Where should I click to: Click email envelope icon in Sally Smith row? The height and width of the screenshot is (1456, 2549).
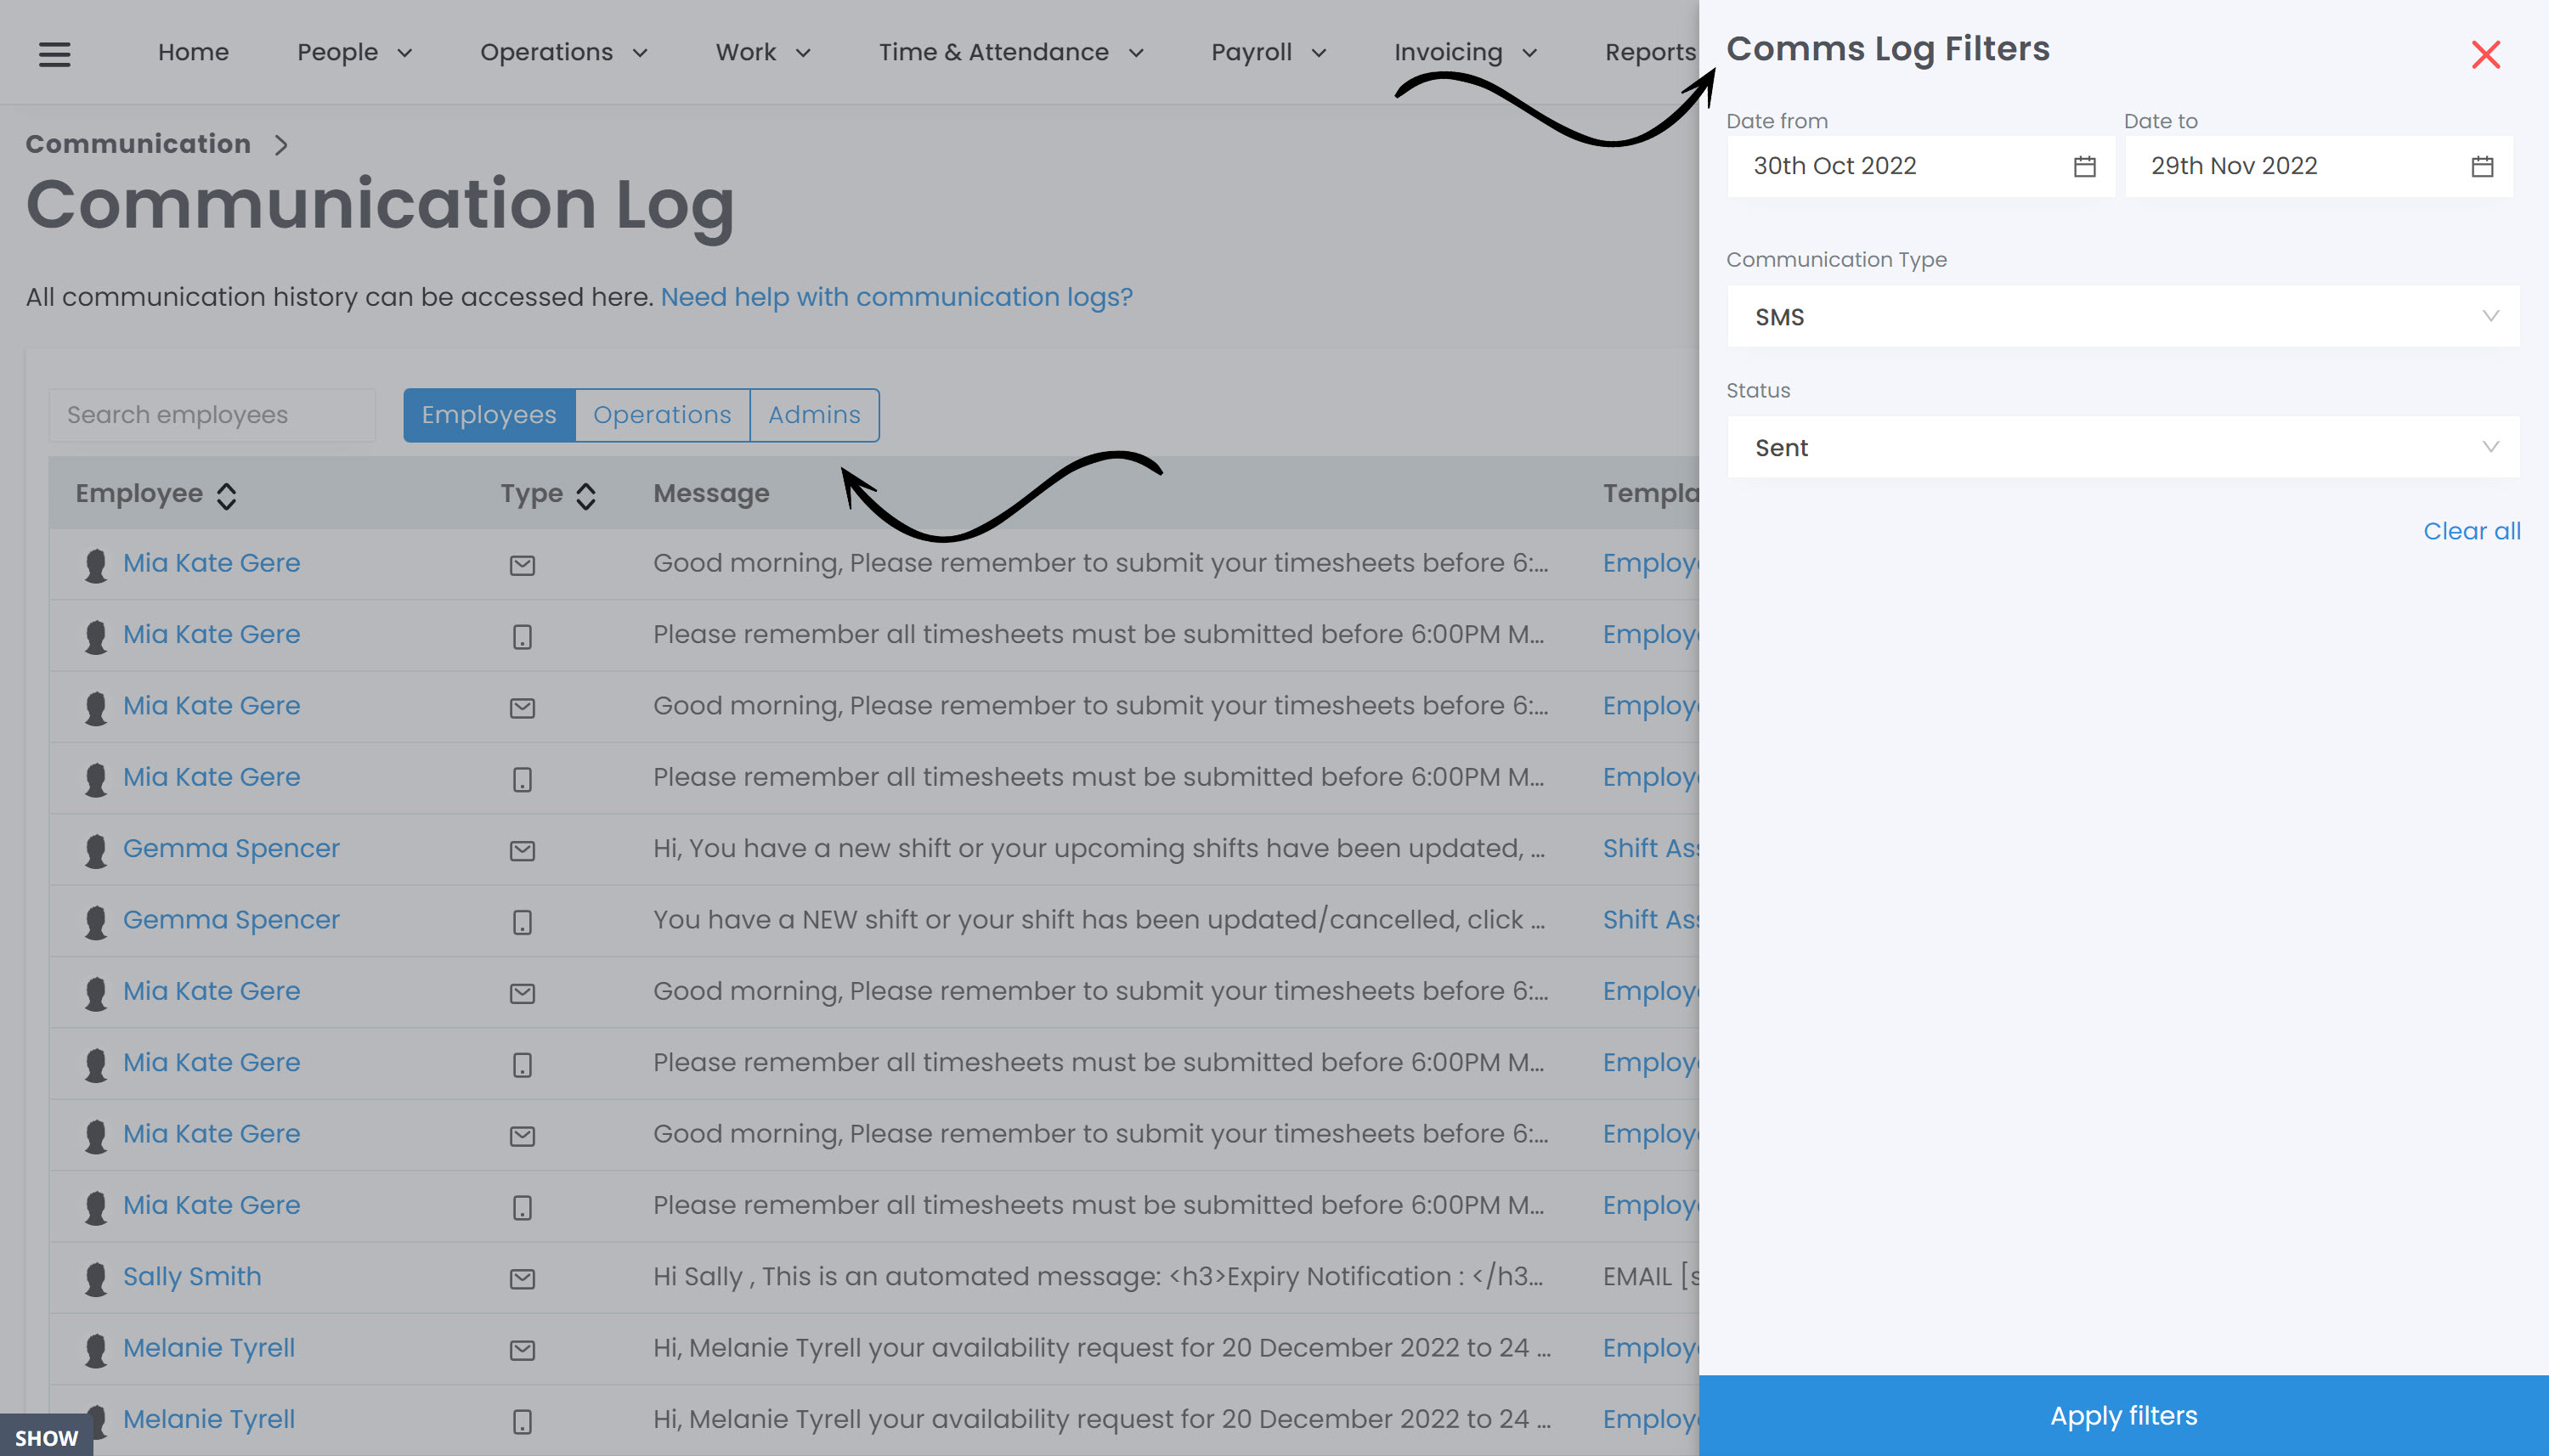coord(522,1278)
